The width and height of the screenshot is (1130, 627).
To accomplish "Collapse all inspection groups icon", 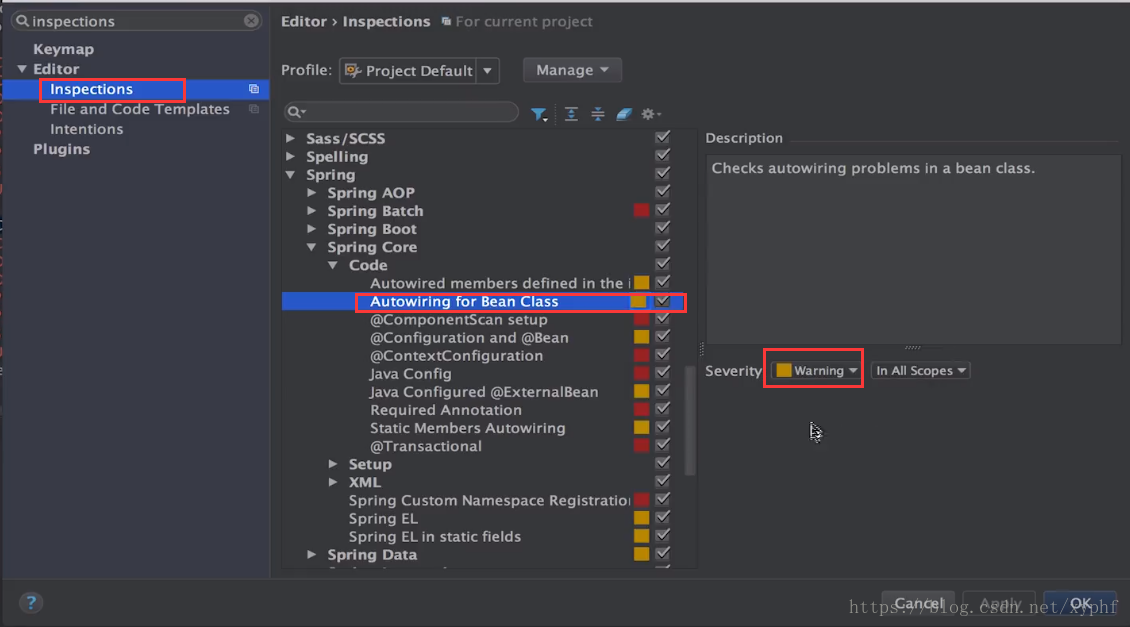I will pos(597,114).
